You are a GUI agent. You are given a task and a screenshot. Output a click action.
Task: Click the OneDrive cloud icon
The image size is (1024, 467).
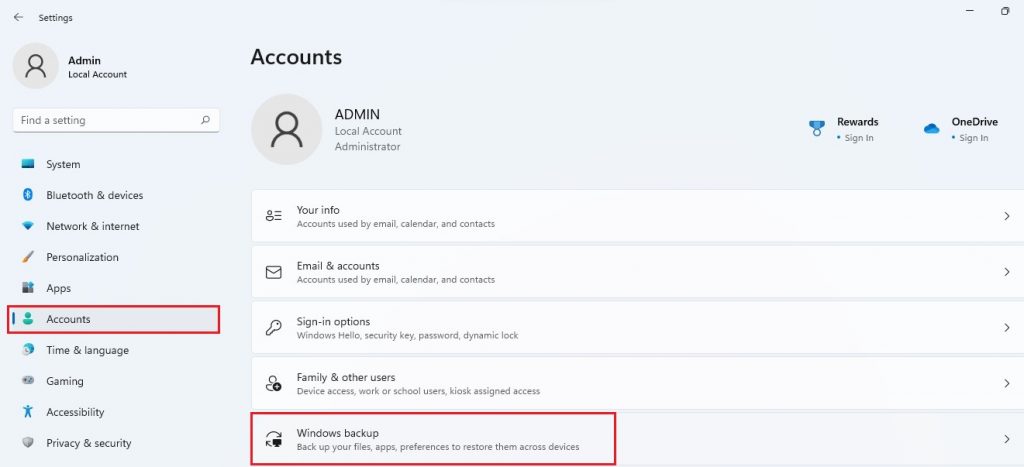pyautogui.click(x=931, y=129)
